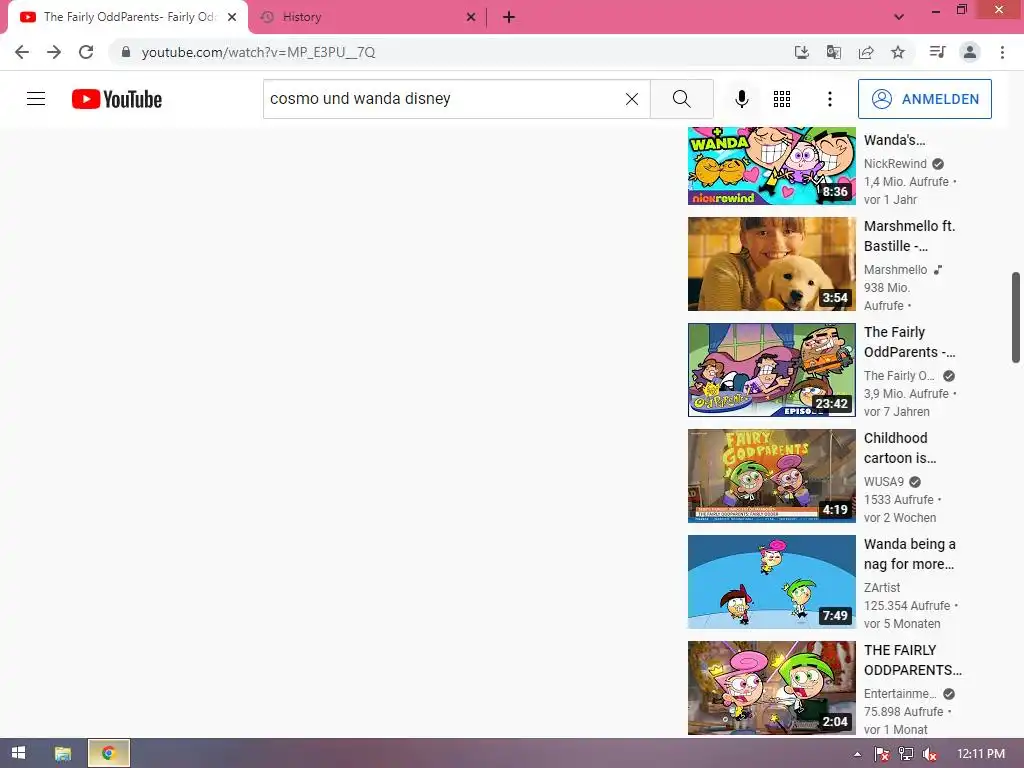Go to the YouTube home logo
The height and width of the screenshot is (768, 1024).
pyautogui.click(x=117, y=99)
